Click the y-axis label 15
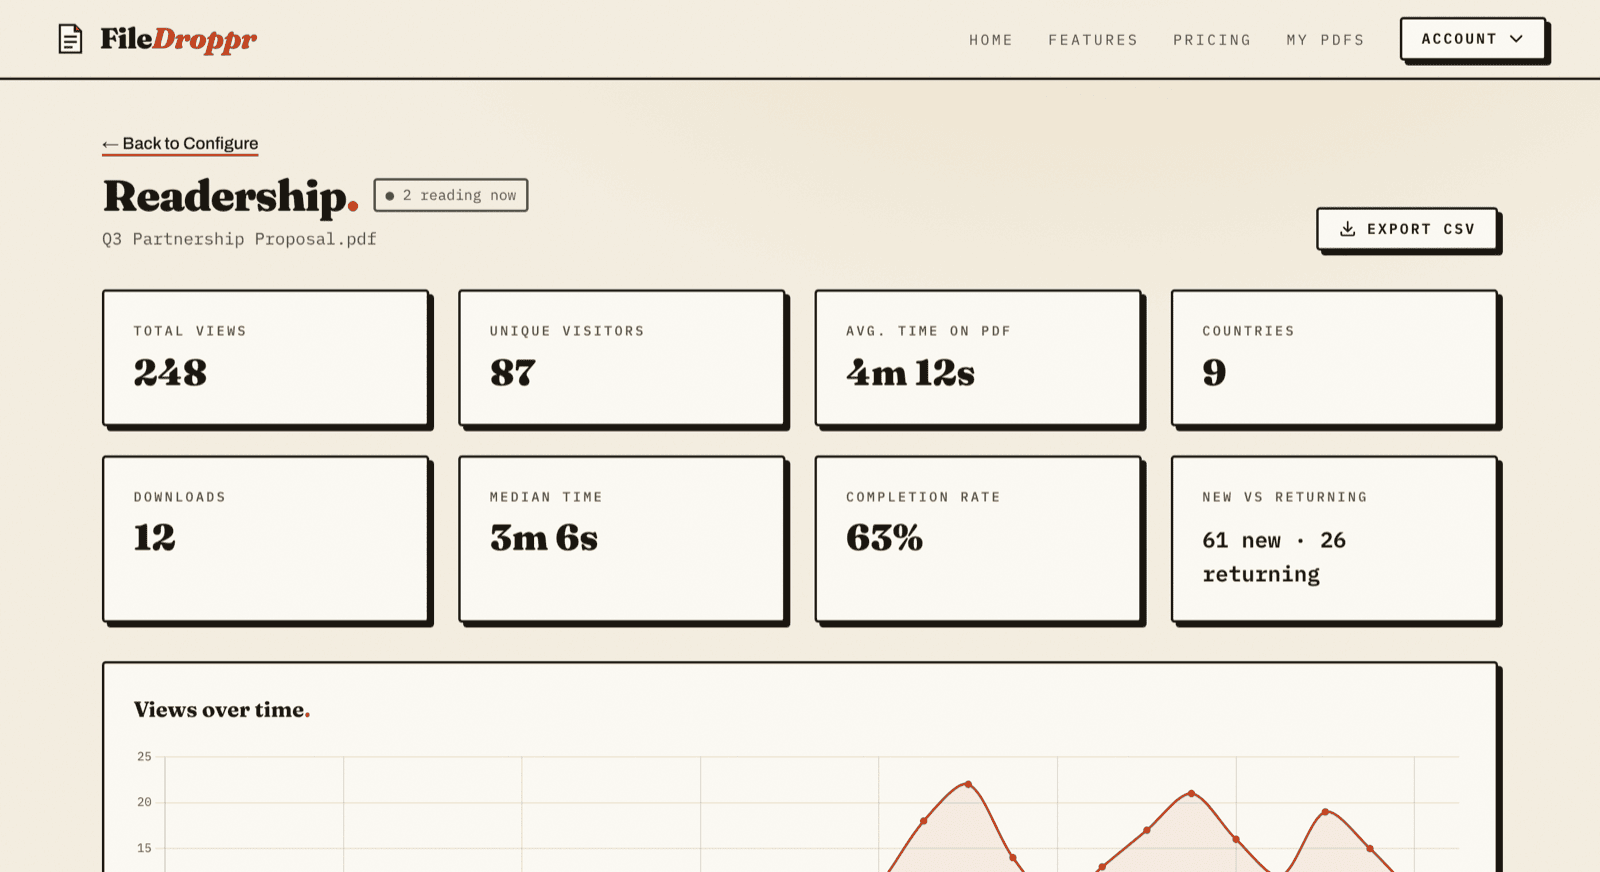Screen dimensions: 1600x872 (x=144, y=848)
